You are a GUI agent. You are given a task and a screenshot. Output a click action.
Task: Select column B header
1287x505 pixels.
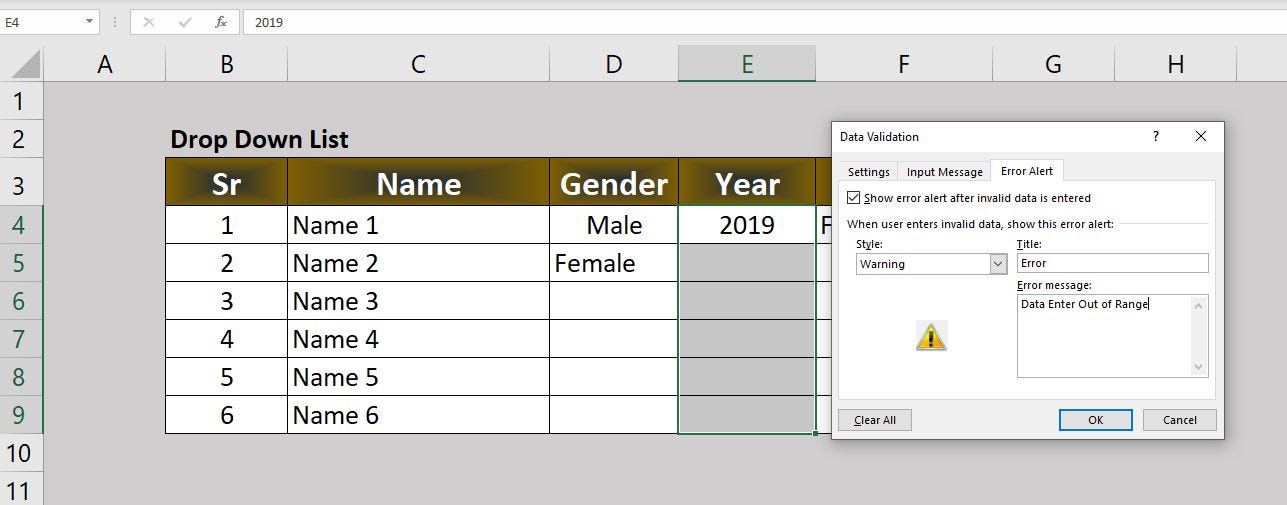(x=227, y=65)
